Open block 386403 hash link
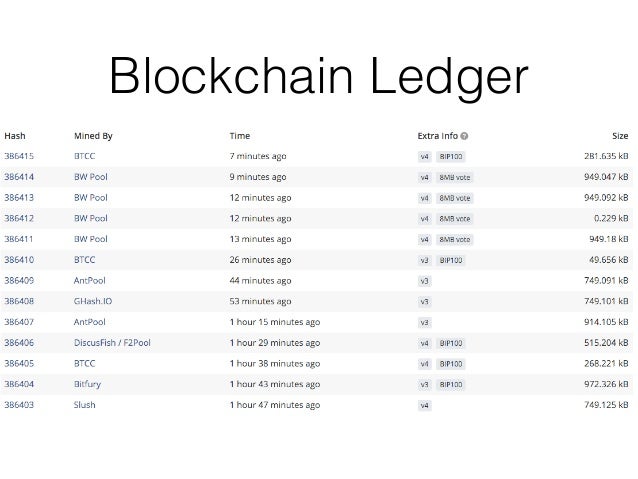Viewport: 638px width, 479px height. [19, 405]
